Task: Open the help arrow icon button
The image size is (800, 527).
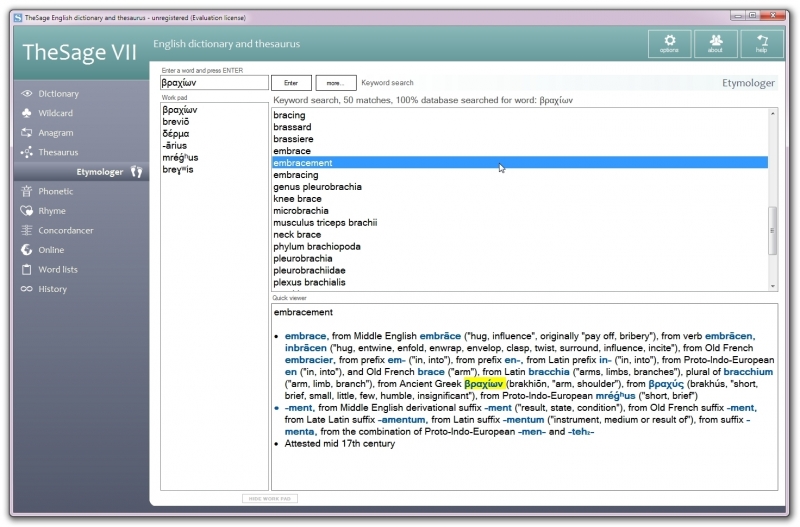Action: 762,43
